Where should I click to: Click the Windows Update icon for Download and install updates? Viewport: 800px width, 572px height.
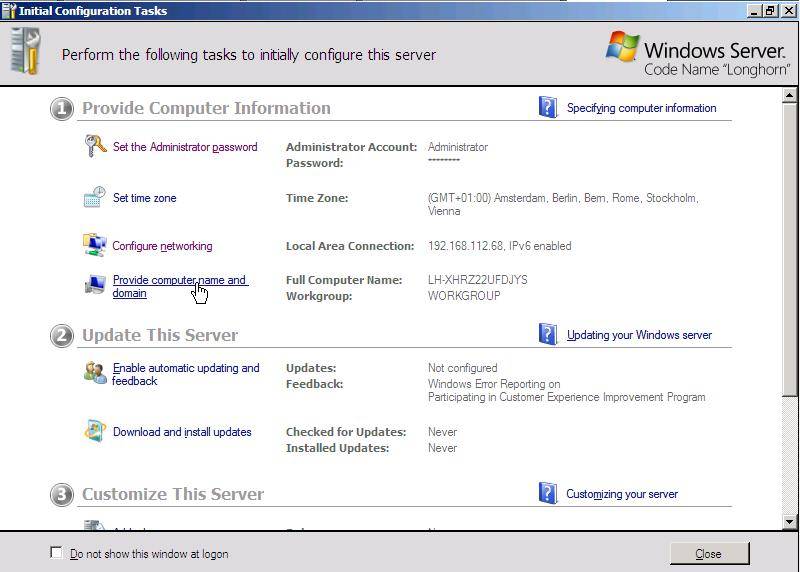[95, 431]
